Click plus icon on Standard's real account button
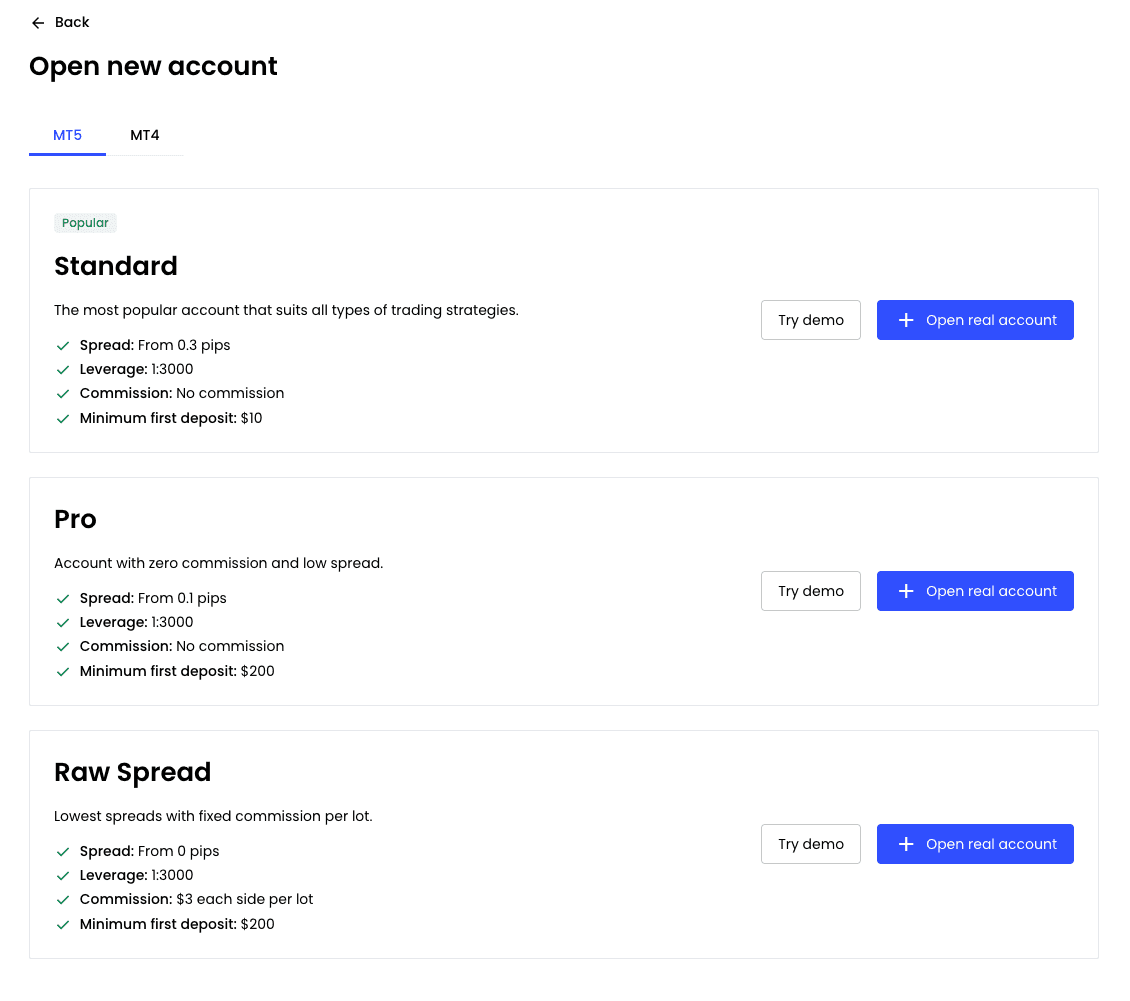 906,320
